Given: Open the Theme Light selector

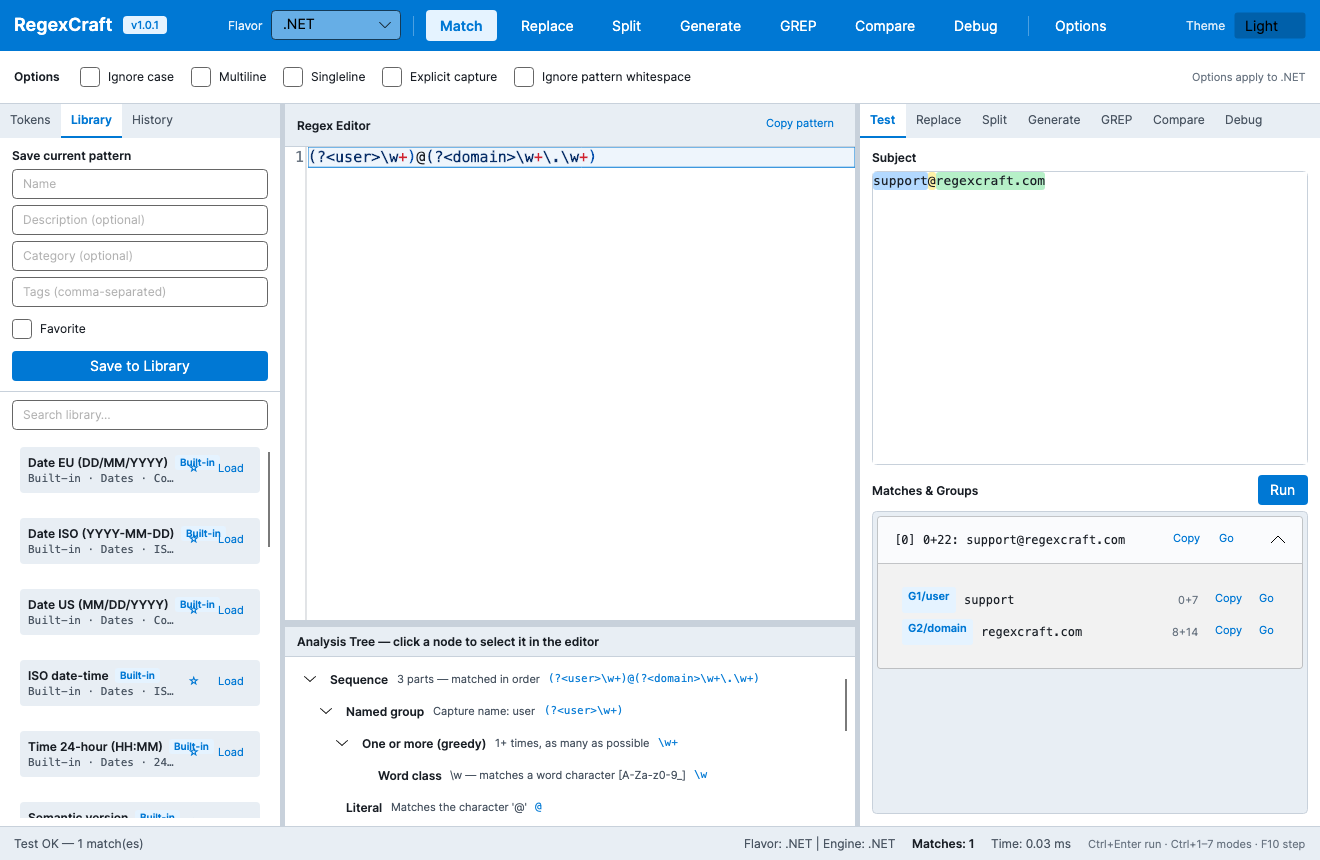Looking at the screenshot, I should 1269,26.
